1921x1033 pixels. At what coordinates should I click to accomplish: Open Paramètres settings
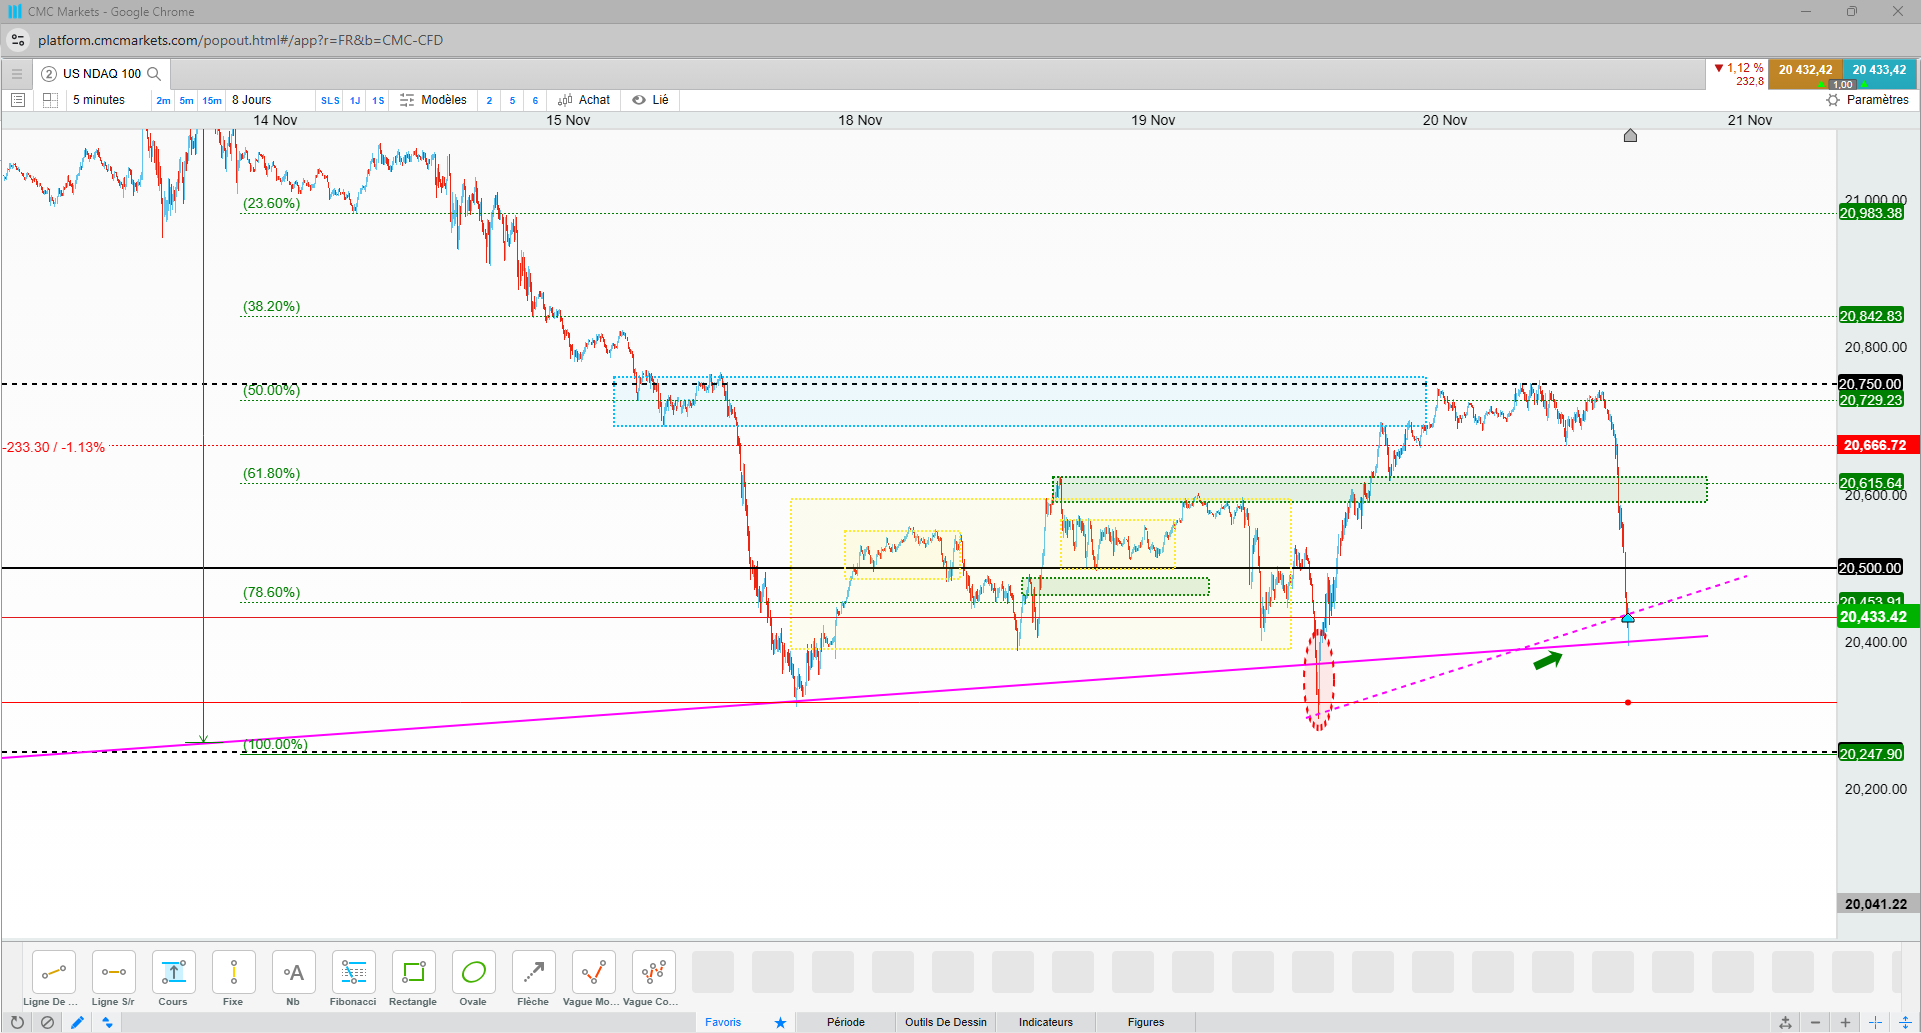[x=1867, y=100]
